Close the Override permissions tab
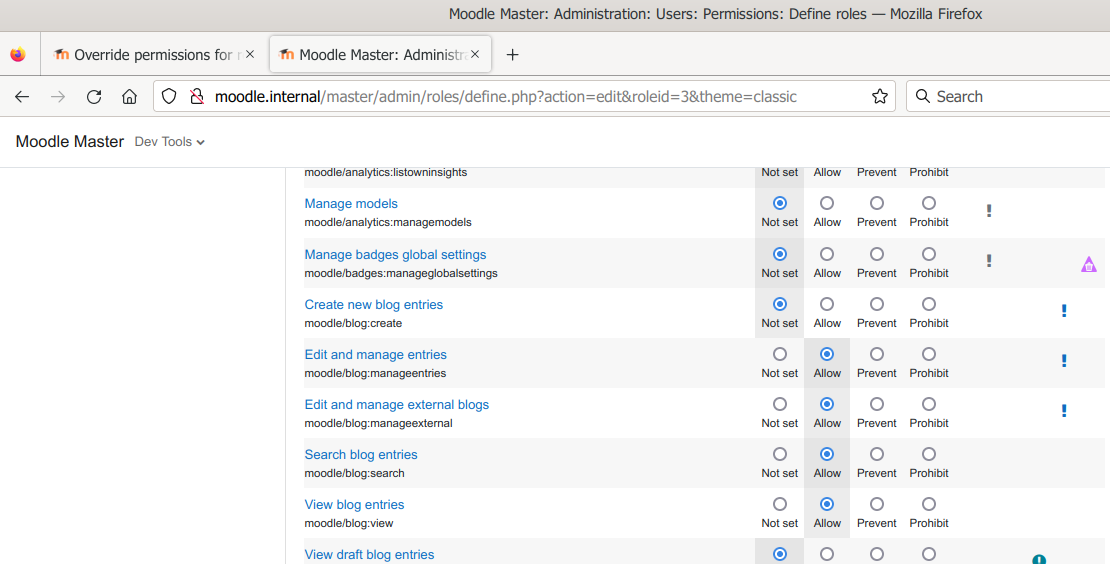 tap(250, 54)
